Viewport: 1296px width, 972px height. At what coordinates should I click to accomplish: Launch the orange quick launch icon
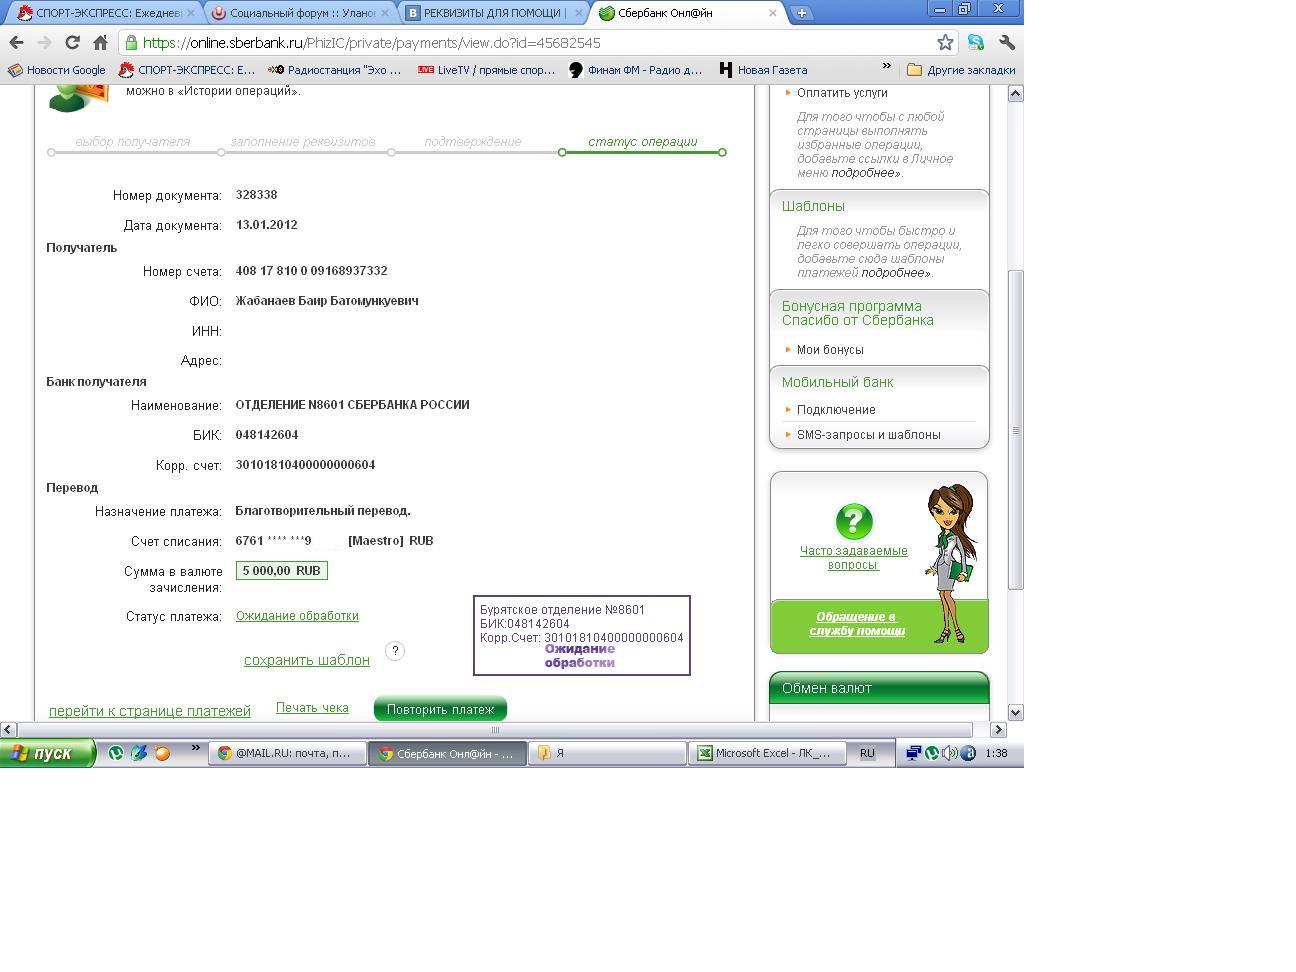pos(162,753)
